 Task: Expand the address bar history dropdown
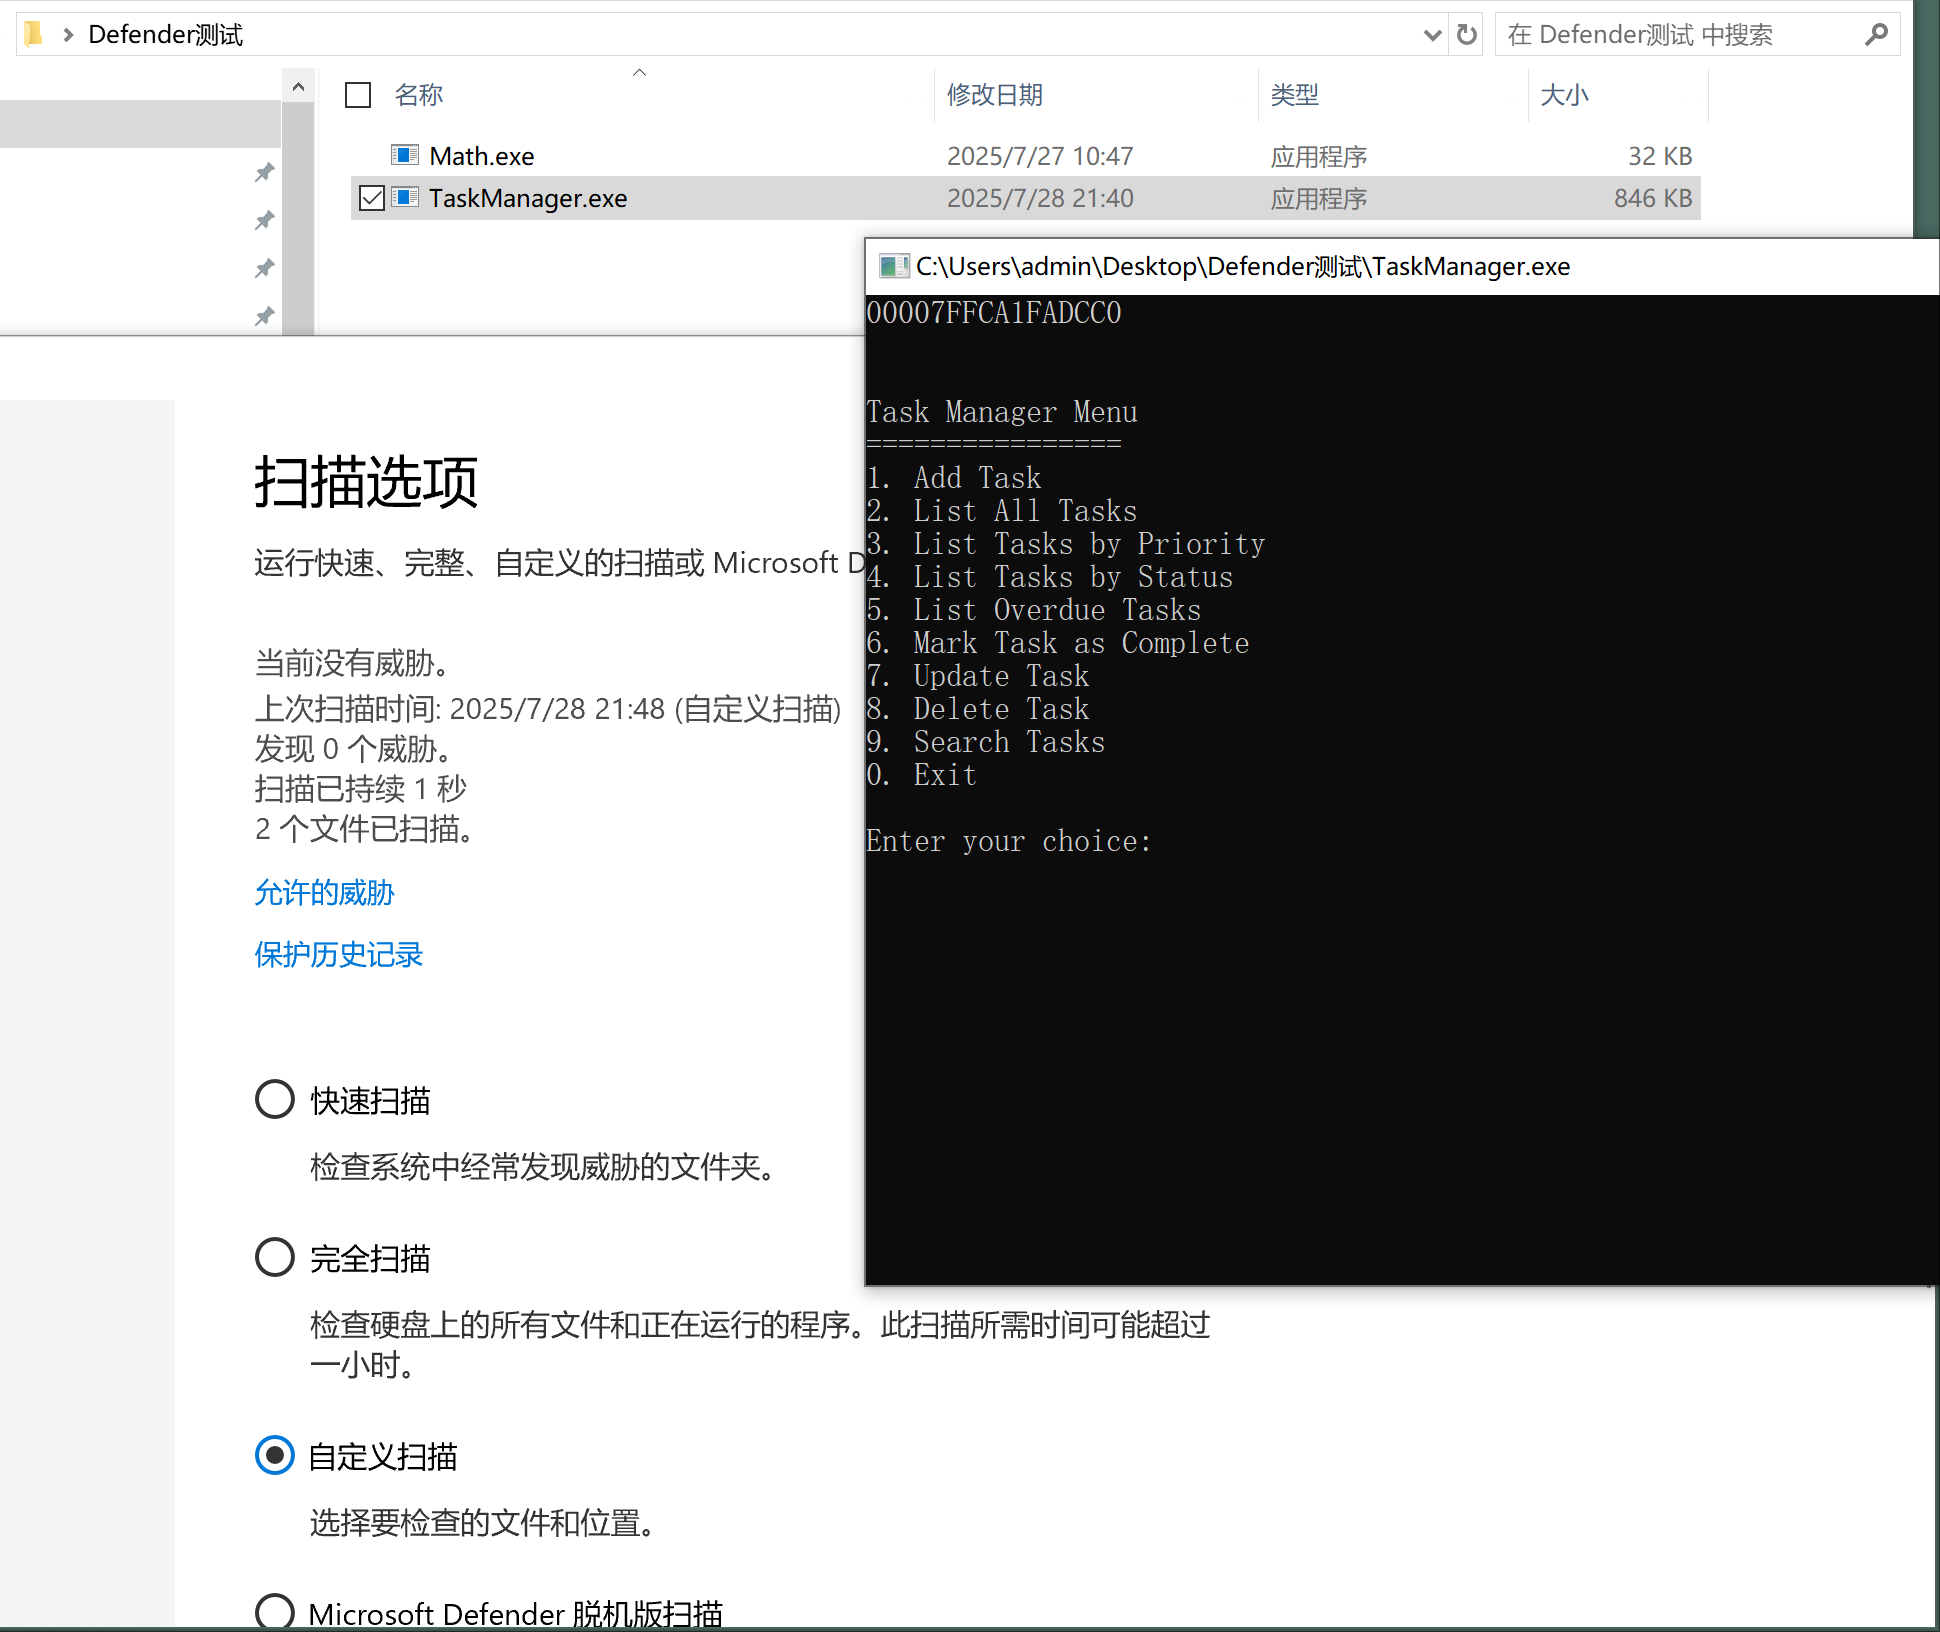coord(1432,35)
